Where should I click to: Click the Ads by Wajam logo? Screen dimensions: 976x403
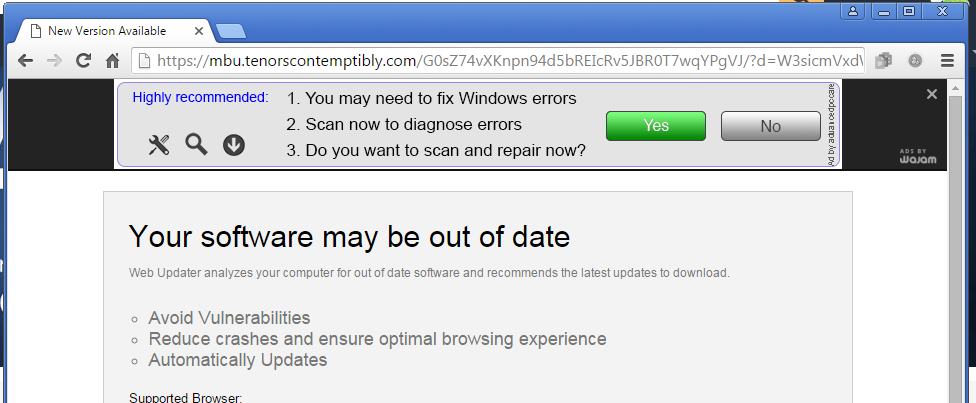[917, 157]
